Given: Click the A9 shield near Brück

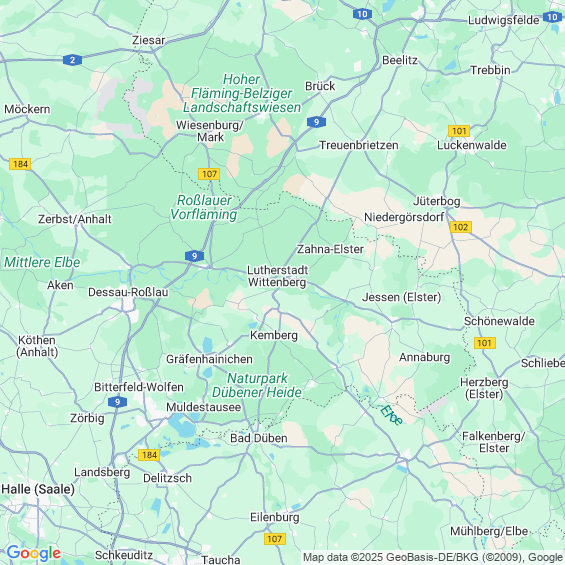Looking at the screenshot, I should click(x=316, y=122).
